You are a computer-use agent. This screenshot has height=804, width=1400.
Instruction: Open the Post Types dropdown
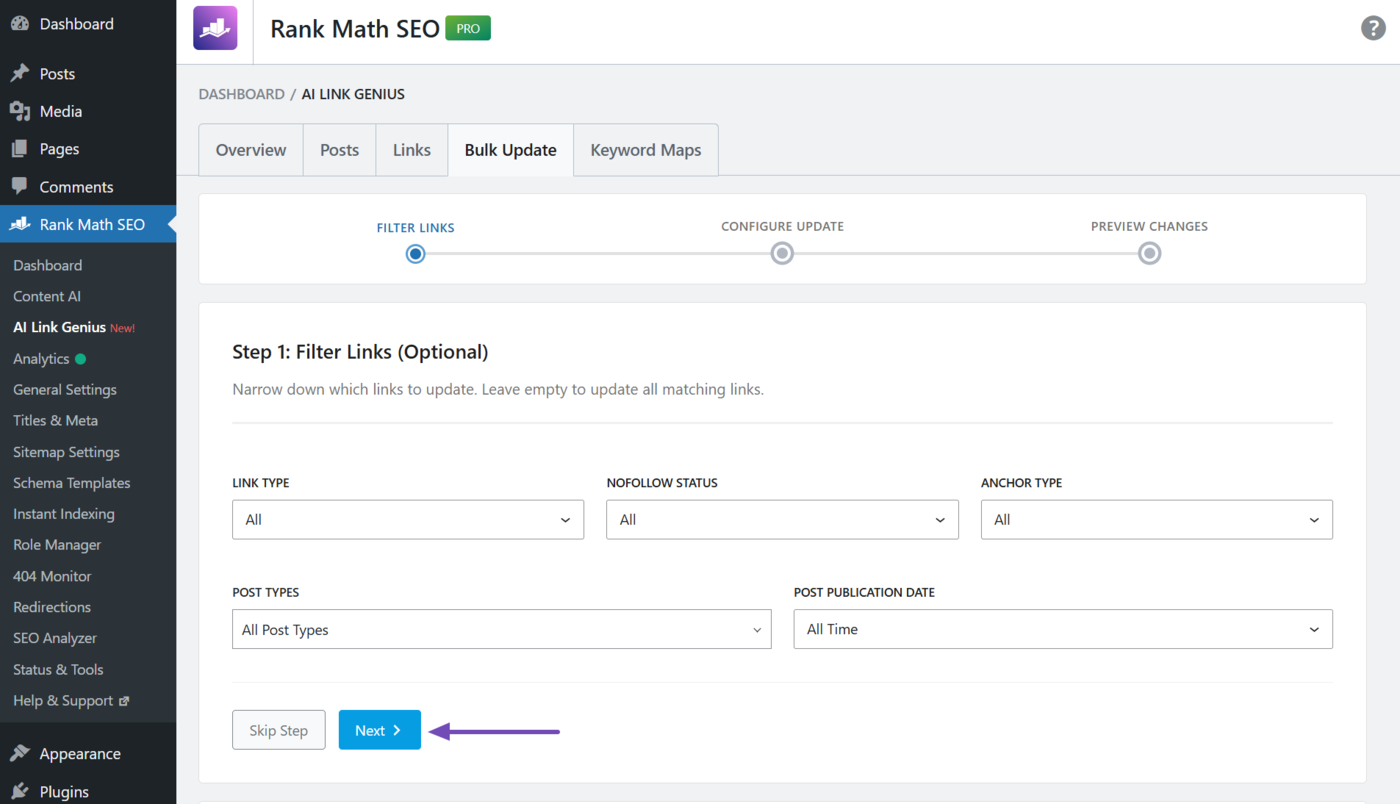coord(502,629)
